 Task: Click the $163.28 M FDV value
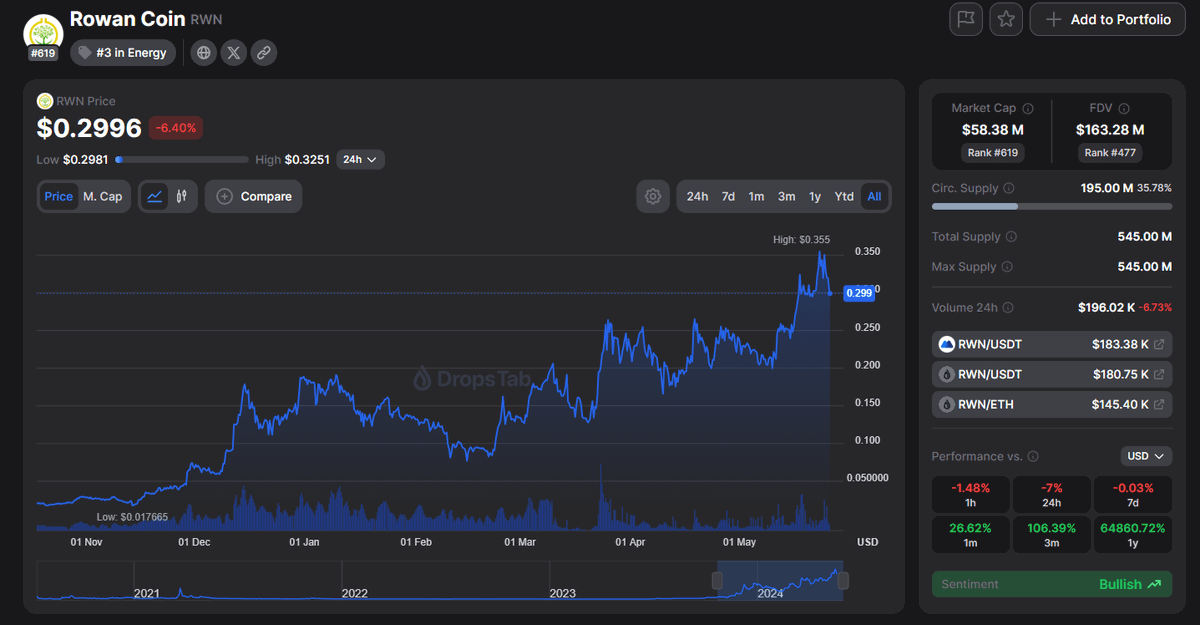[x=1110, y=130]
